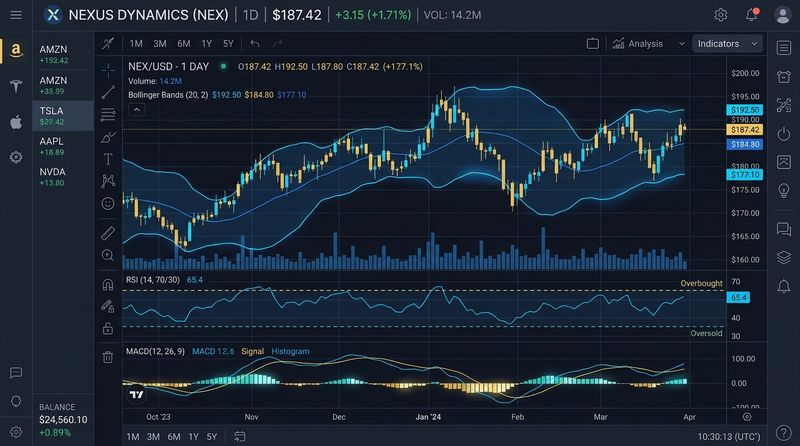Select the trend line drawing tool
The width and height of the screenshot is (800, 446).
point(108,92)
